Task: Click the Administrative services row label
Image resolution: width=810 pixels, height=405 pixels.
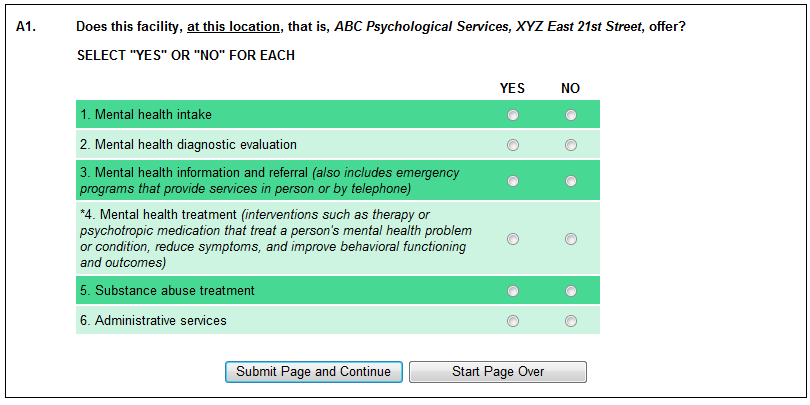Action: coord(153,321)
